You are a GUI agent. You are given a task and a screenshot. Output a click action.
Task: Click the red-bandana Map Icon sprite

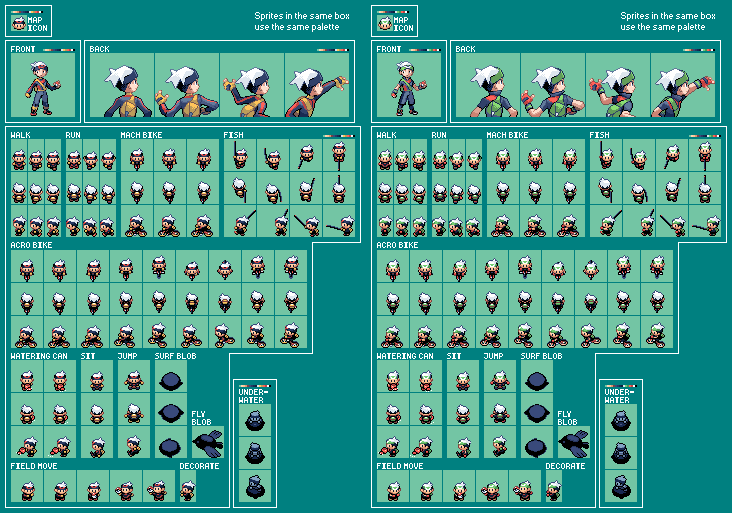(x=19, y=22)
